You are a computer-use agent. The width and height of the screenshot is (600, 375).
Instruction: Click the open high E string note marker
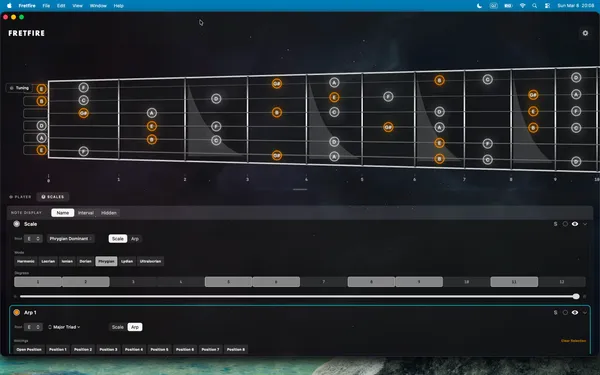(41, 89)
